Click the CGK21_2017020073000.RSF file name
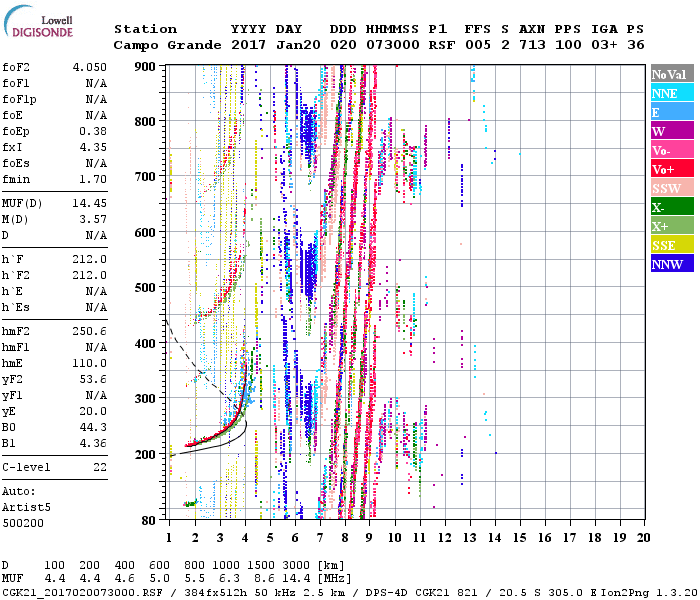 (x=82, y=593)
